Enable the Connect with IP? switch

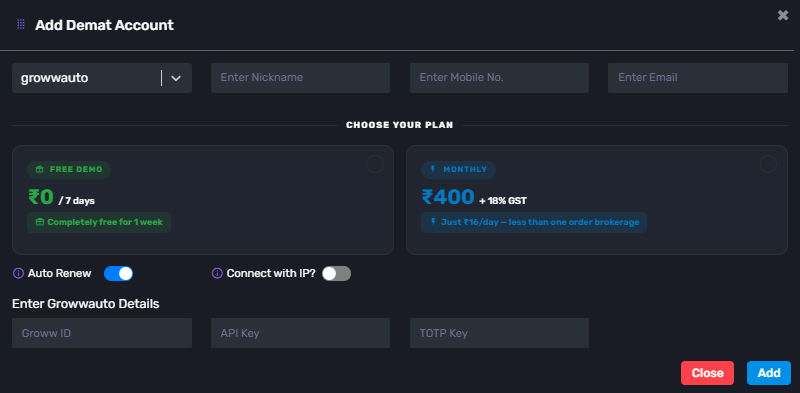336,274
